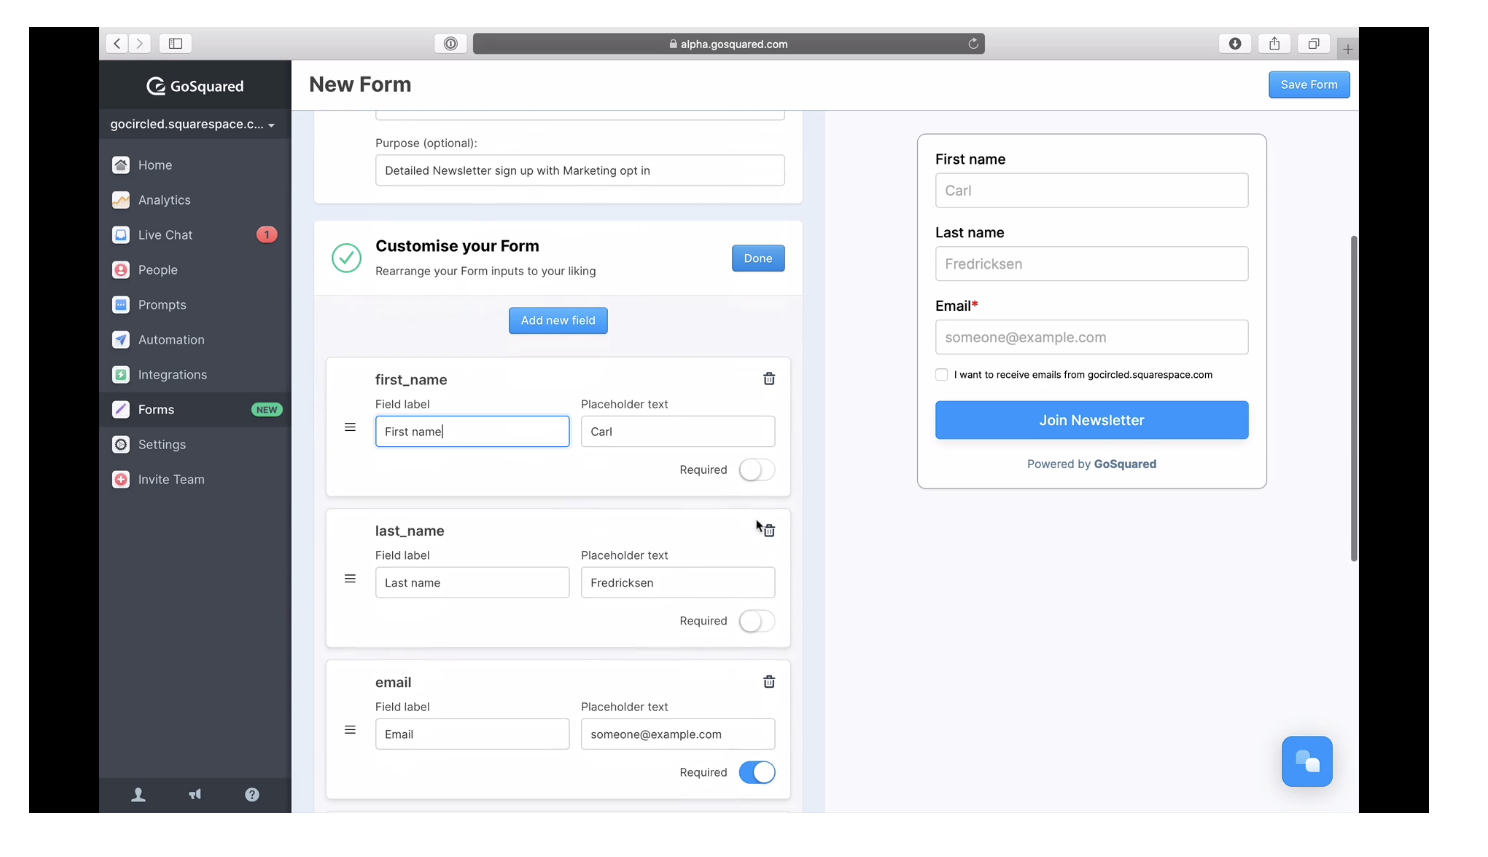Click the browser downloads icon
The width and height of the screenshot is (1488, 857).
coord(1235,43)
